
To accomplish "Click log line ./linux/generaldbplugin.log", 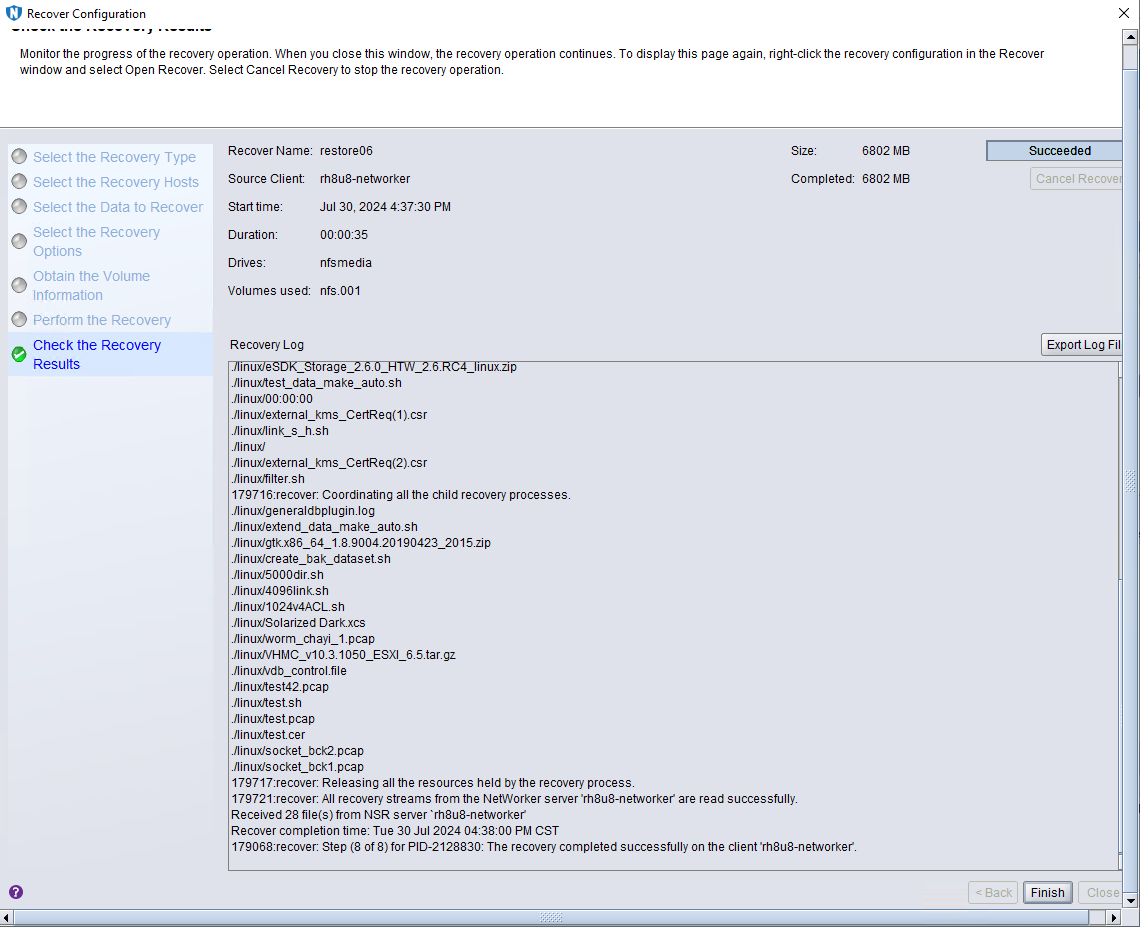I will click(x=303, y=510).
